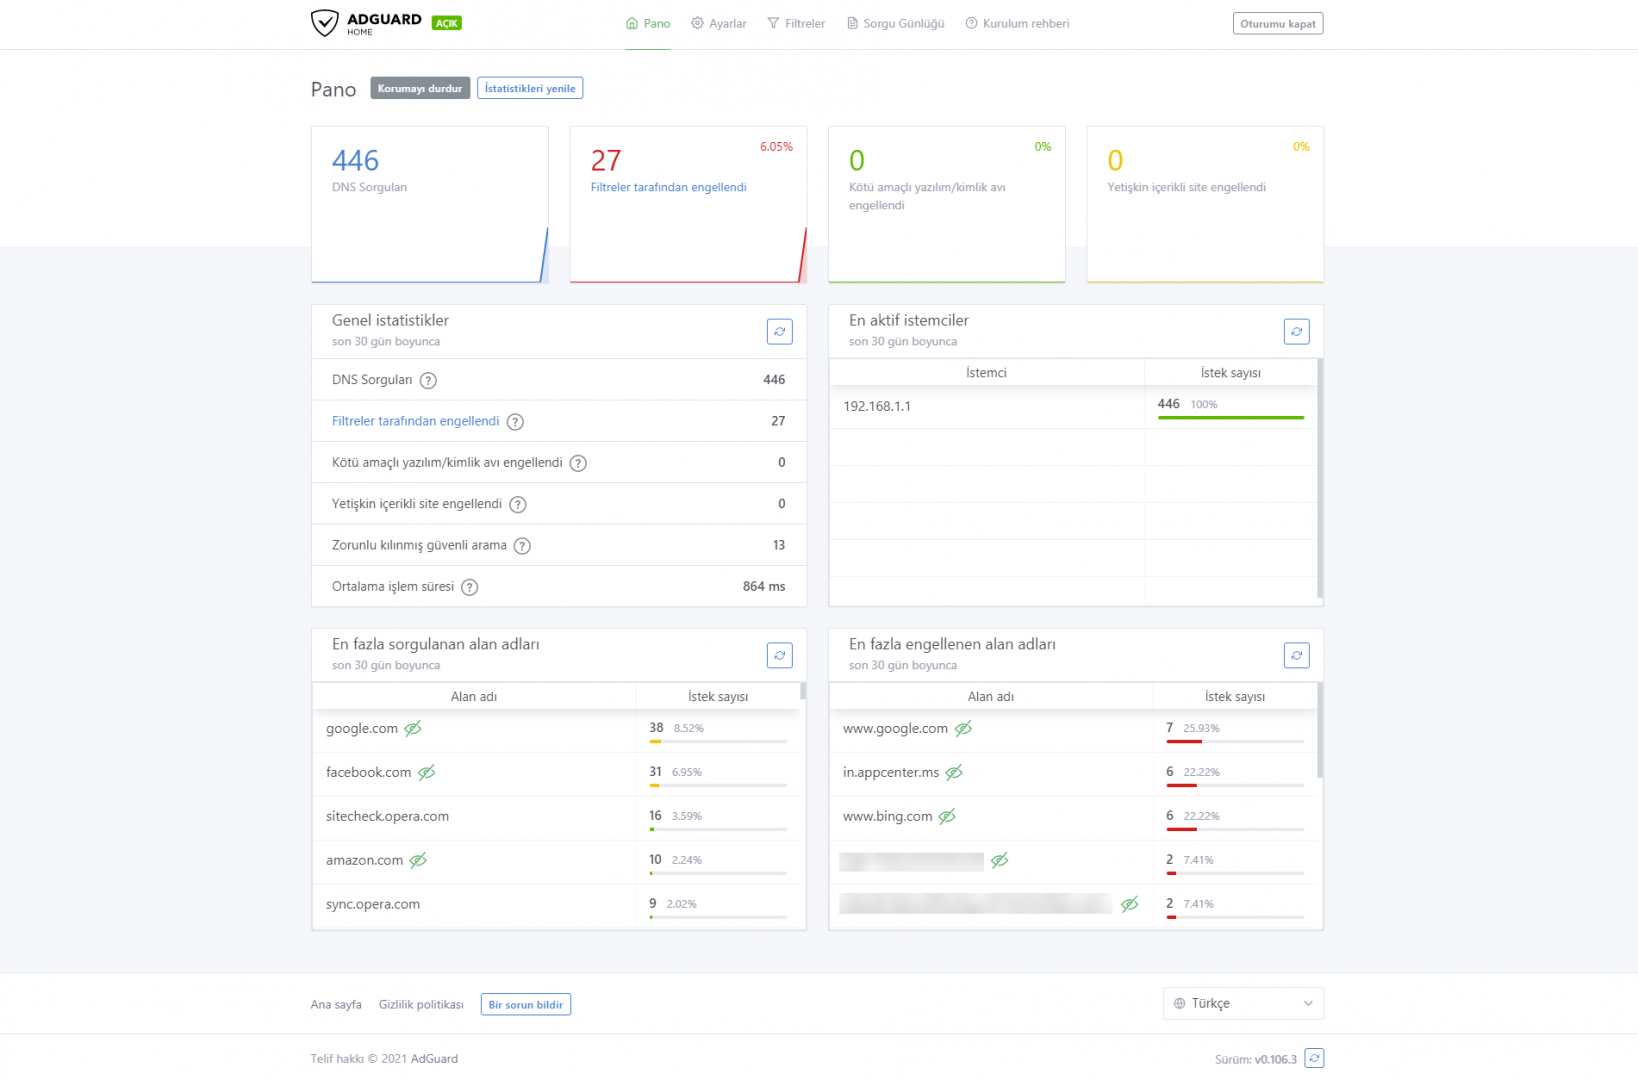
Task: Toggle eye icon next to www.bing.com
Action: (x=947, y=817)
